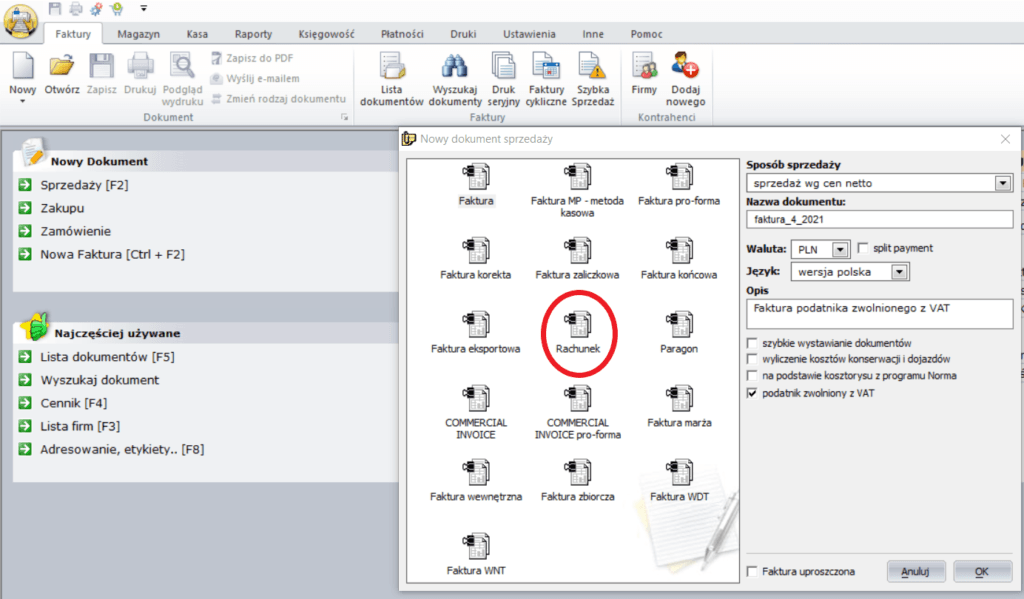Expand the Język language dropdown
This screenshot has height=599, width=1024.
point(900,271)
